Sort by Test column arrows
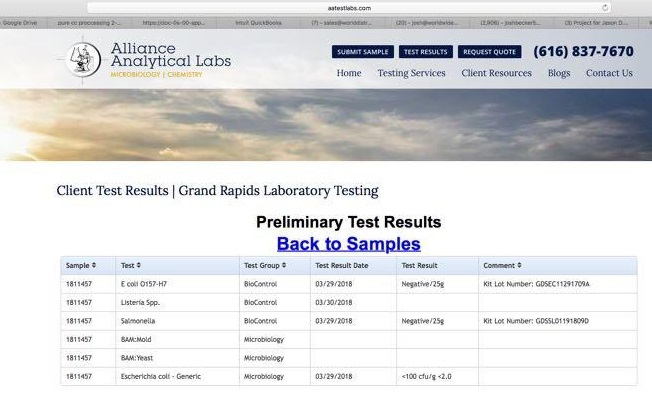 [139, 265]
